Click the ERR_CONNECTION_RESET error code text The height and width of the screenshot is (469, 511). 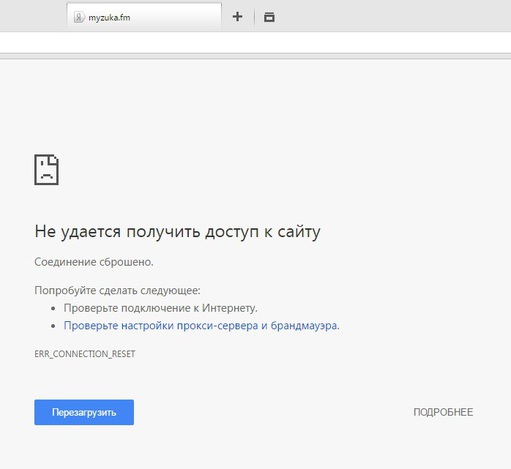[x=85, y=354]
